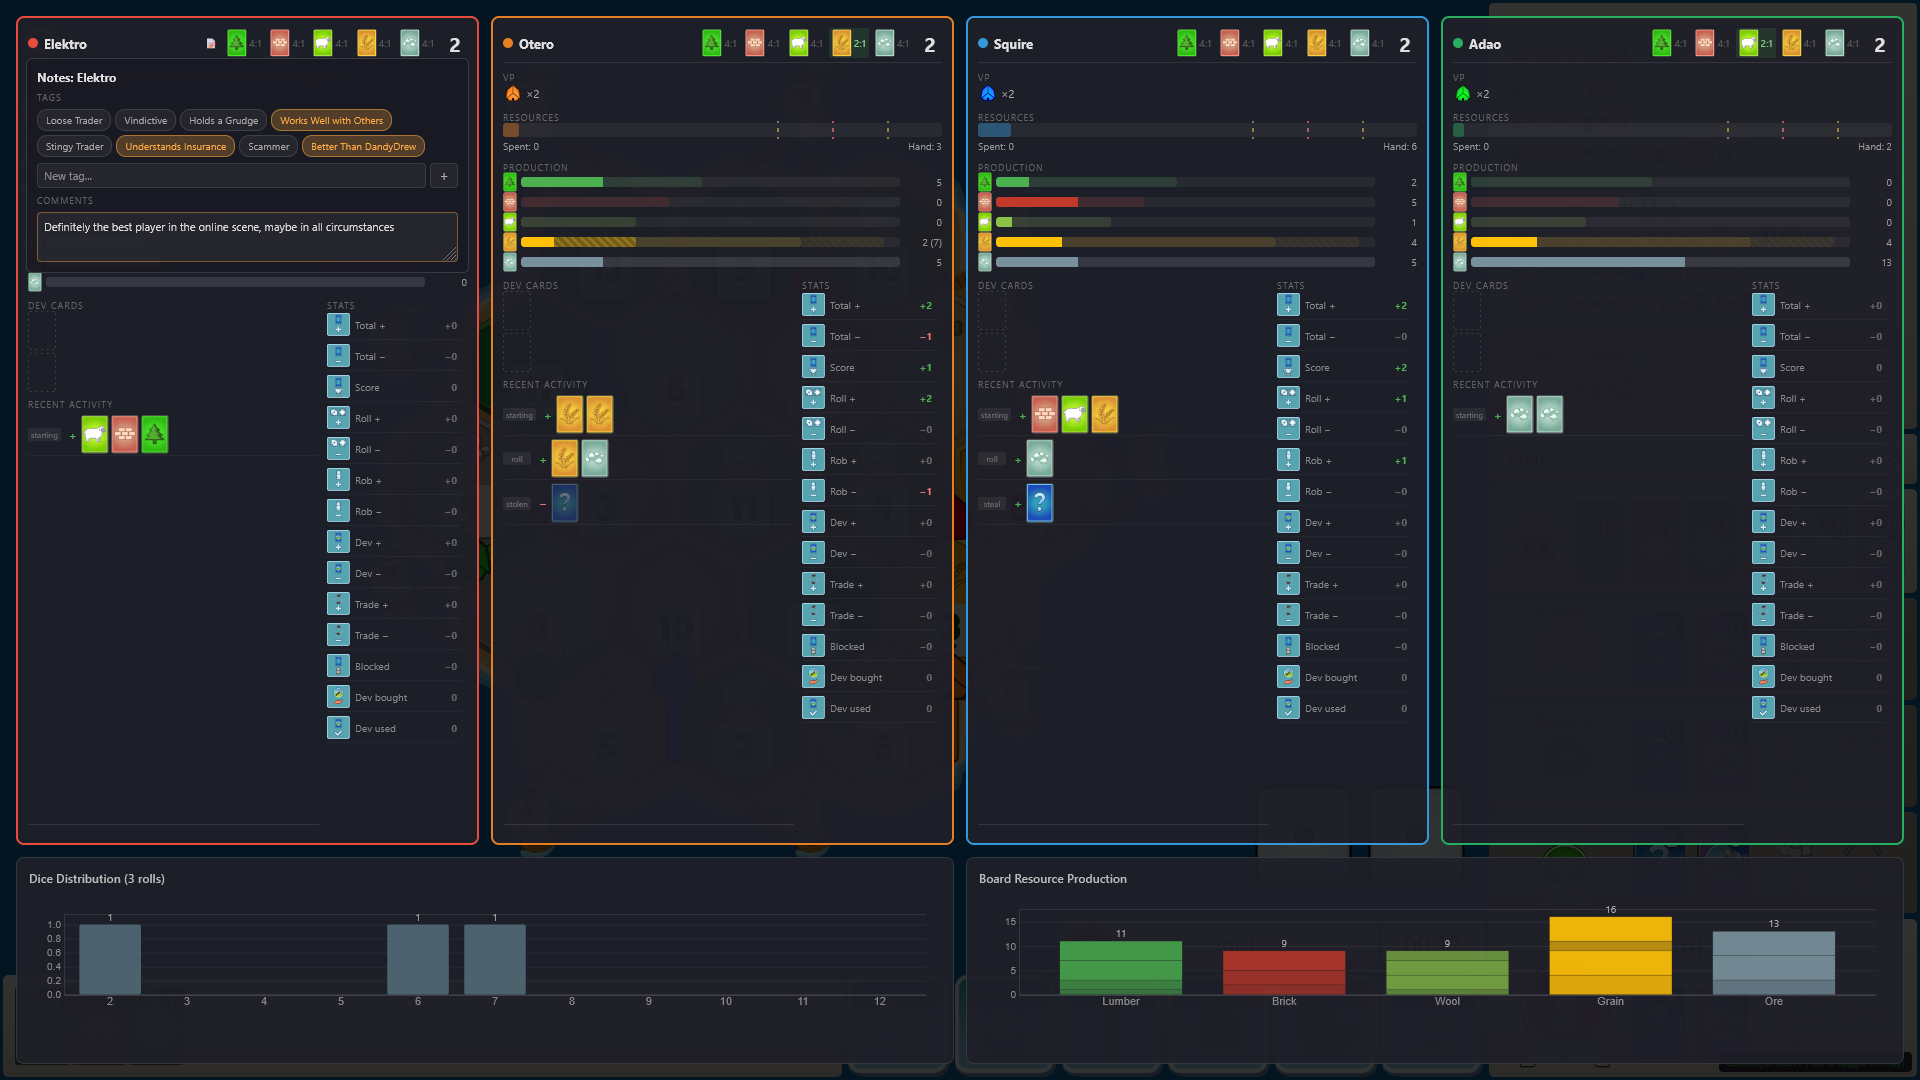Image resolution: width=1920 pixels, height=1080 pixels.
Task: Focus the New tag input field
Action: (x=231, y=176)
